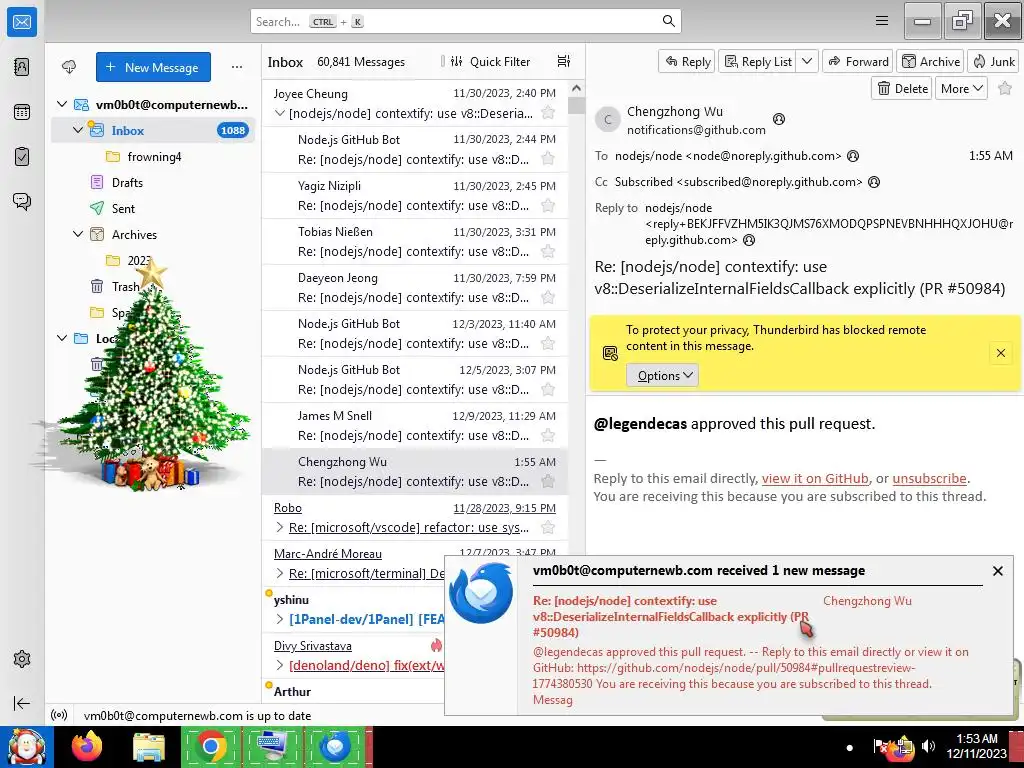Star the open Chengzhong Wu message in header
Viewport: 1024px width, 768px height.
(x=1005, y=89)
